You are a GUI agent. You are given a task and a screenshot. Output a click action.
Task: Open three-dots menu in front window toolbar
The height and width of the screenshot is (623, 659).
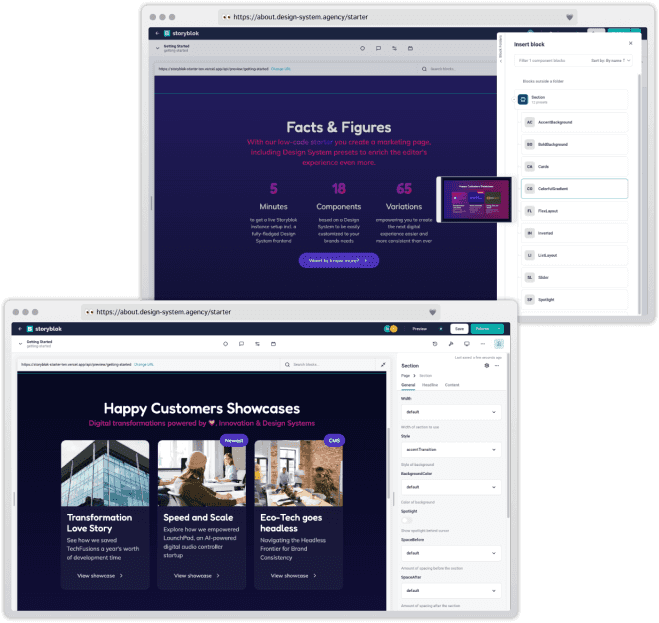(x=482, y=344)
